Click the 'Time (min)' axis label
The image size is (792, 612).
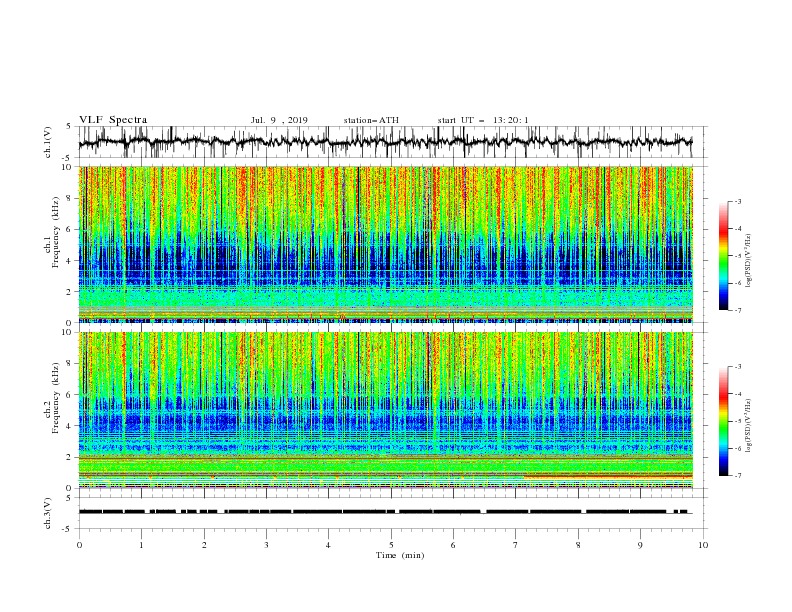[x=400, y=555]
